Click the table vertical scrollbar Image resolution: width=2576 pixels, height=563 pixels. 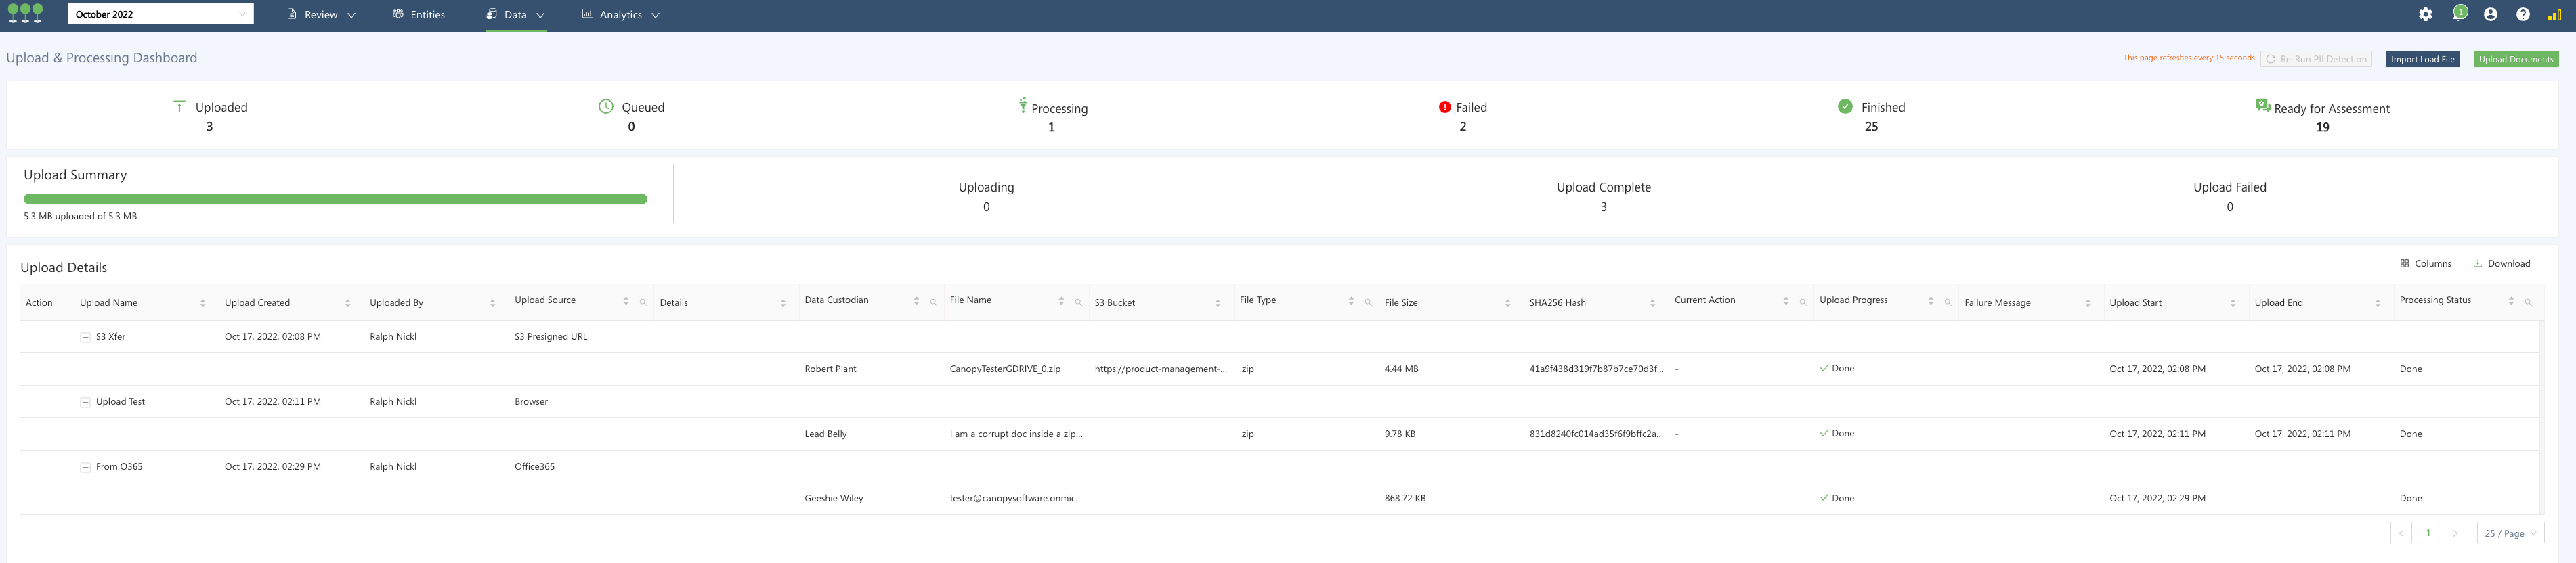pos(2542,417)
